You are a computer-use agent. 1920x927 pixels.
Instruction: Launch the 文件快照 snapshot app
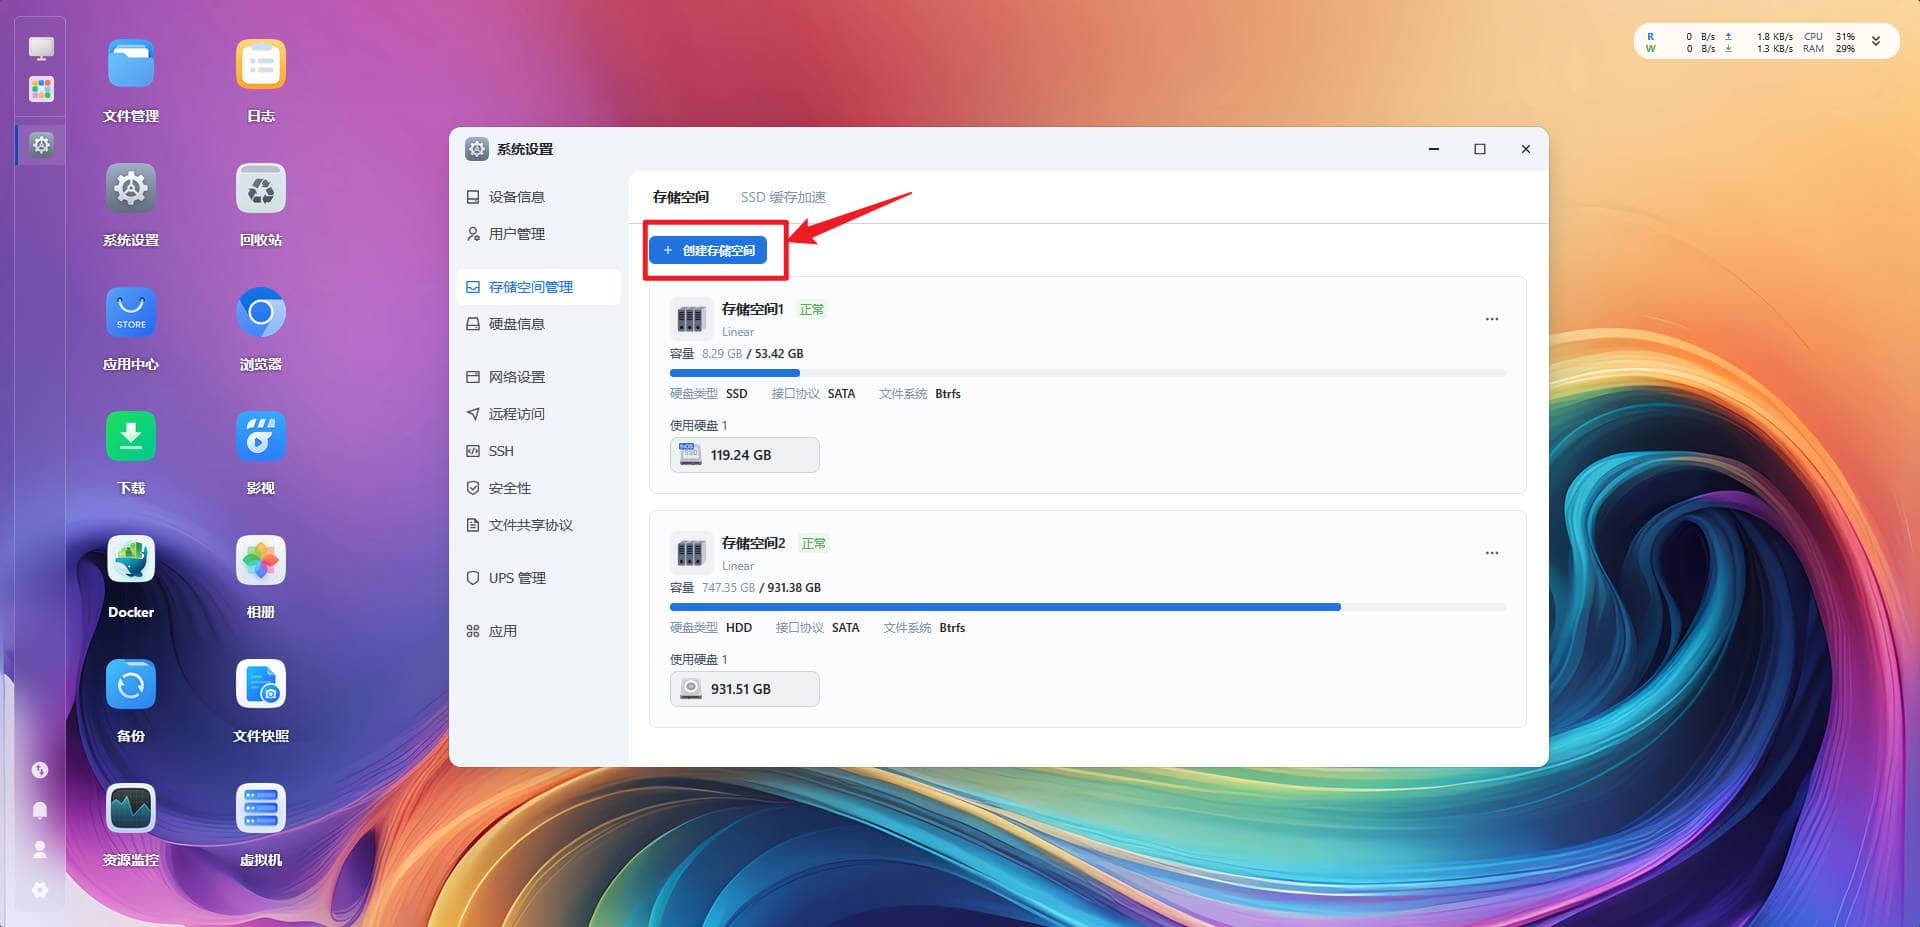pyautogui.click(x=261, y=684)
